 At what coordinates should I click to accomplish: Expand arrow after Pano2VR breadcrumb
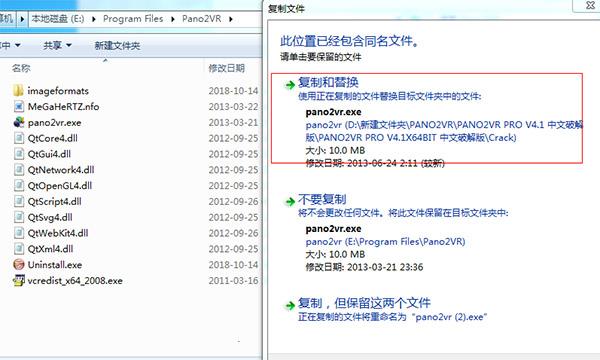tap(231, 19)
